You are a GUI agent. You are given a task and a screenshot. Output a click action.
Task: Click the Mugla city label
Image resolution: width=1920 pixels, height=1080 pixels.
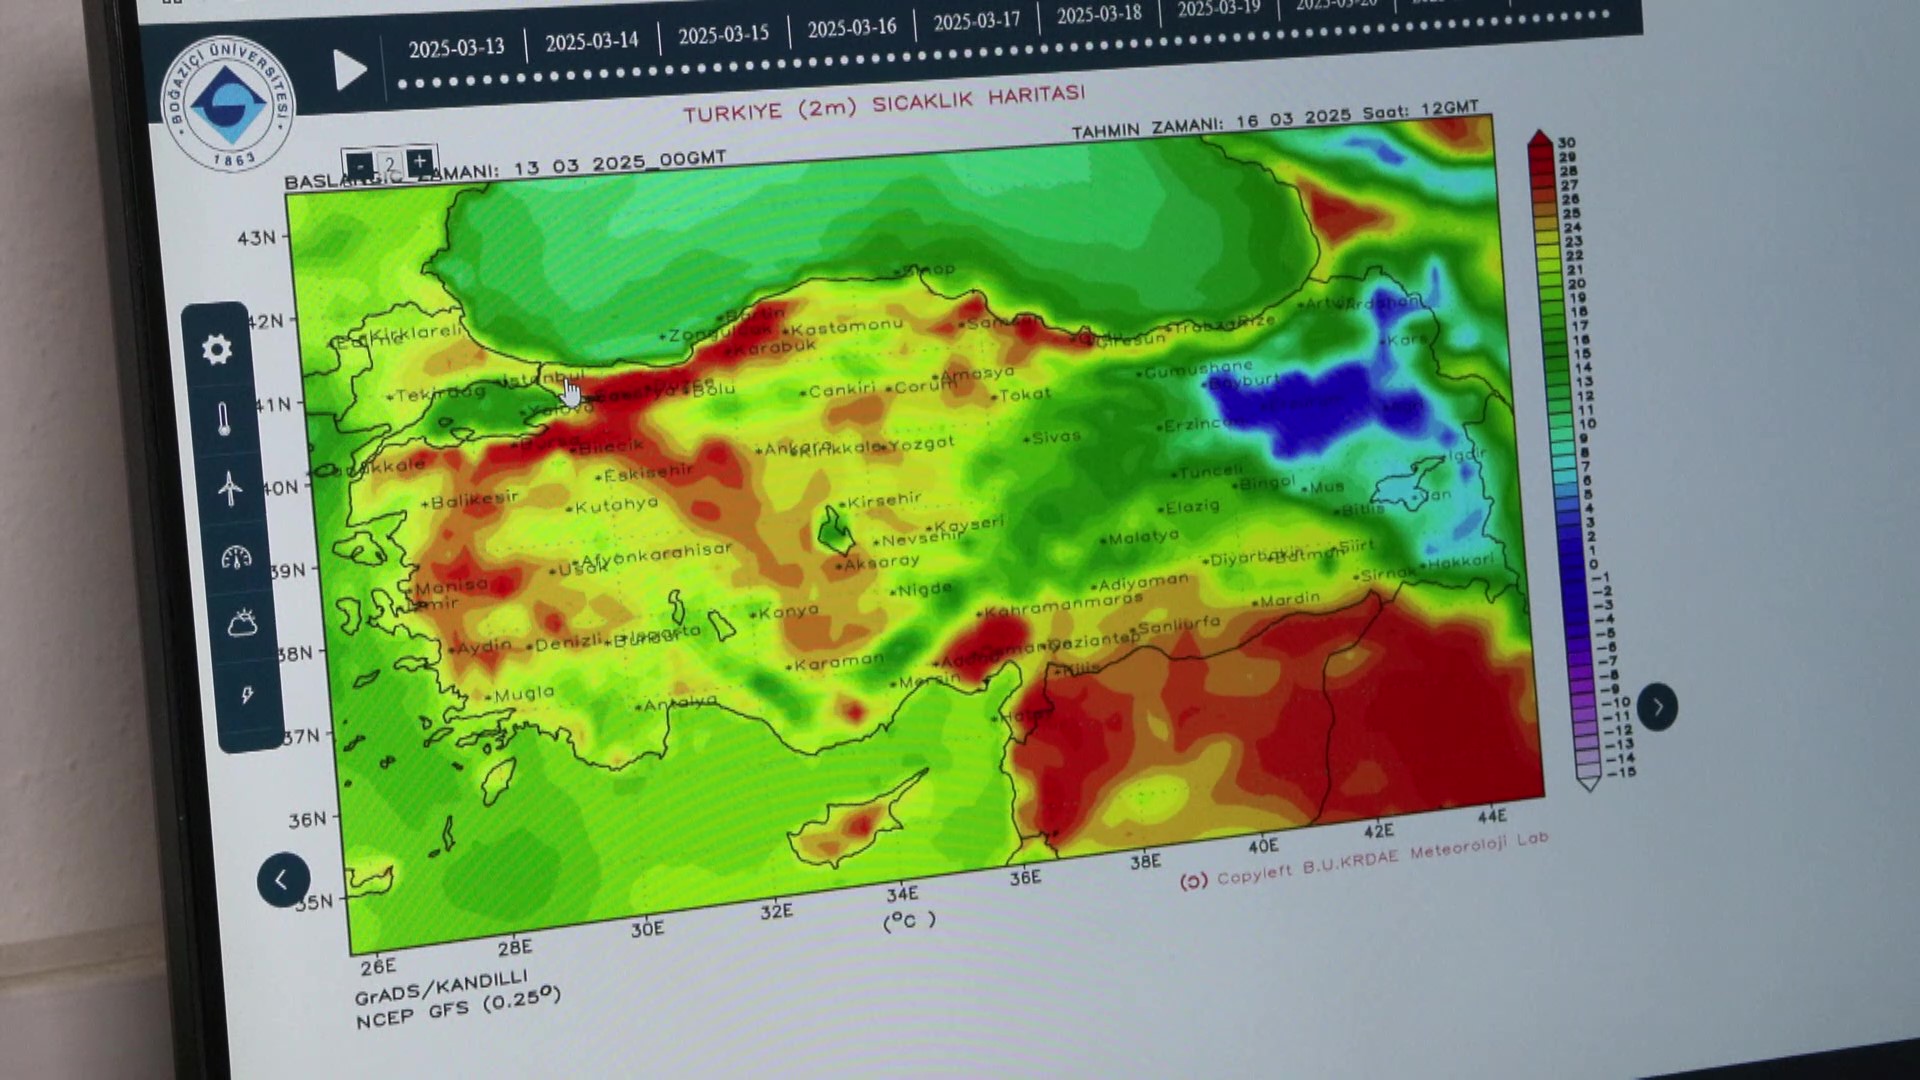pos(520,693)
